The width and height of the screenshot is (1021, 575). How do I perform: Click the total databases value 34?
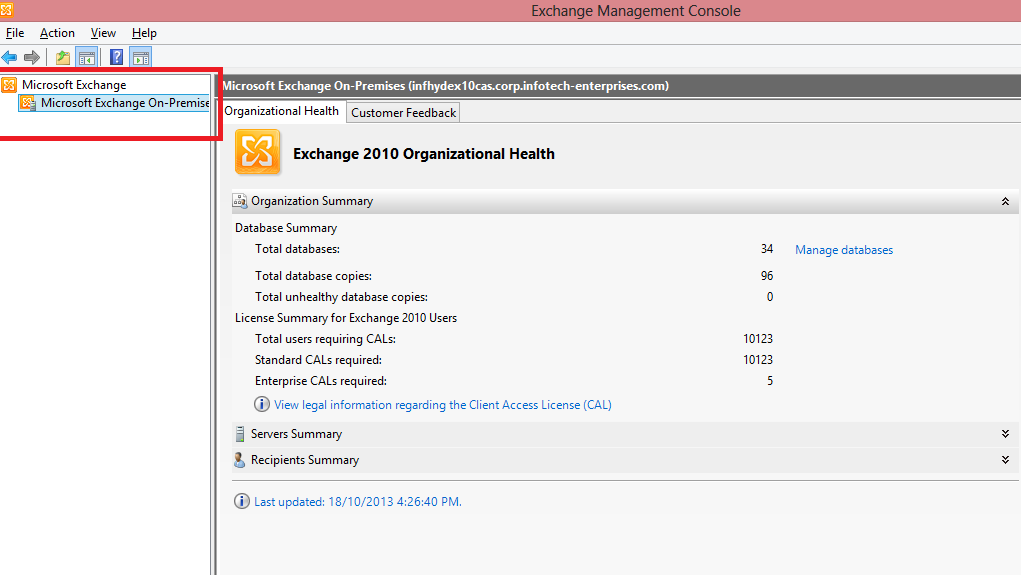(x=766, y=249)
